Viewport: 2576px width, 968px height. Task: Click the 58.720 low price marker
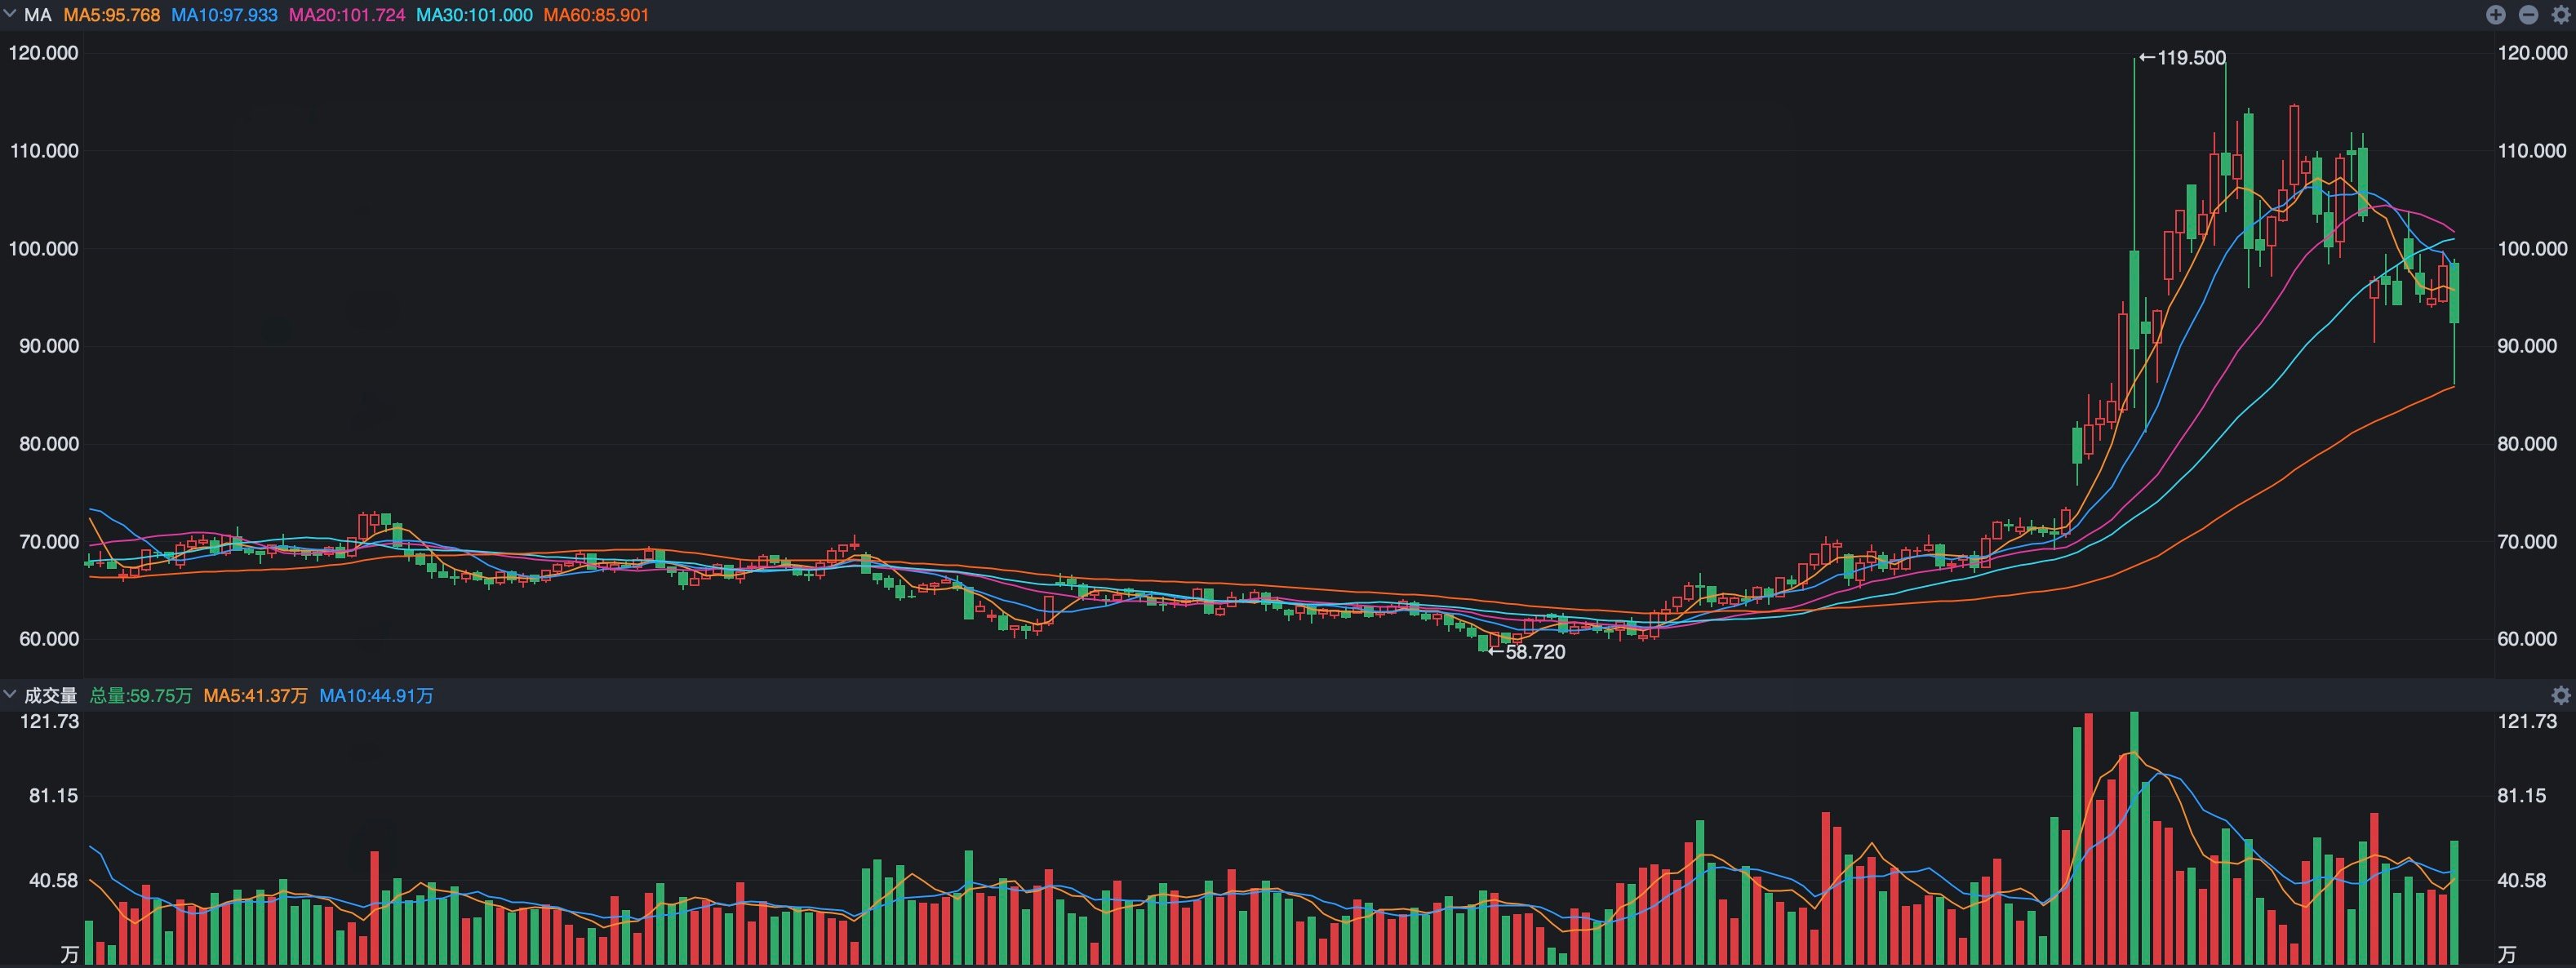(x=1527, y=652)
